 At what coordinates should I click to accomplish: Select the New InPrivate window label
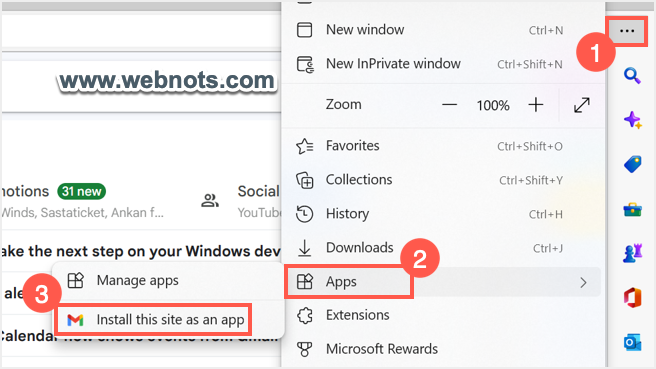pos(393,64)
